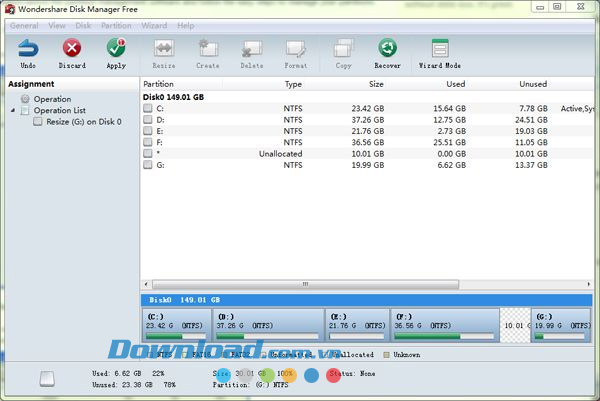
Task: Select the Operation List tree item
Action: [x=60, y=111]
